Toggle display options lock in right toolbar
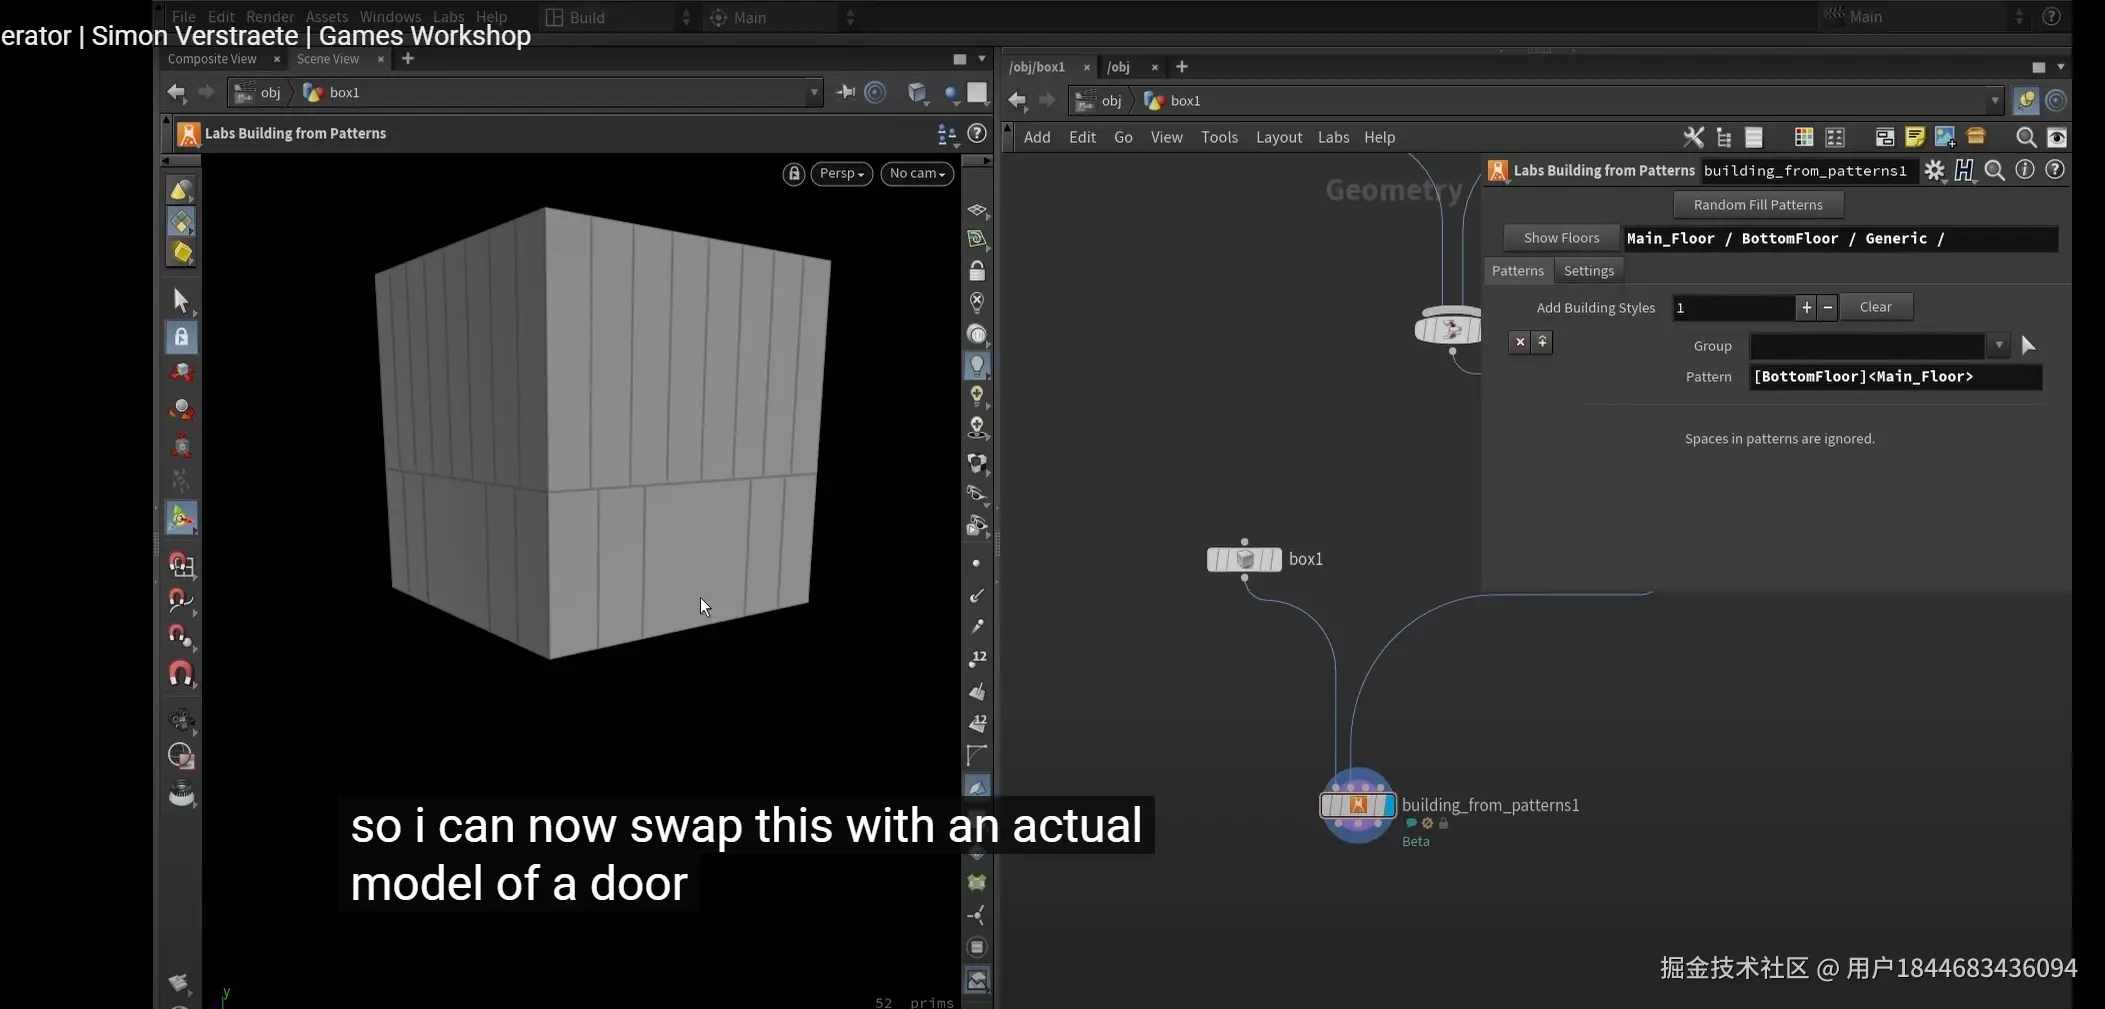The height and width of the screenshot is (1009, 2105). click(977, 271)
